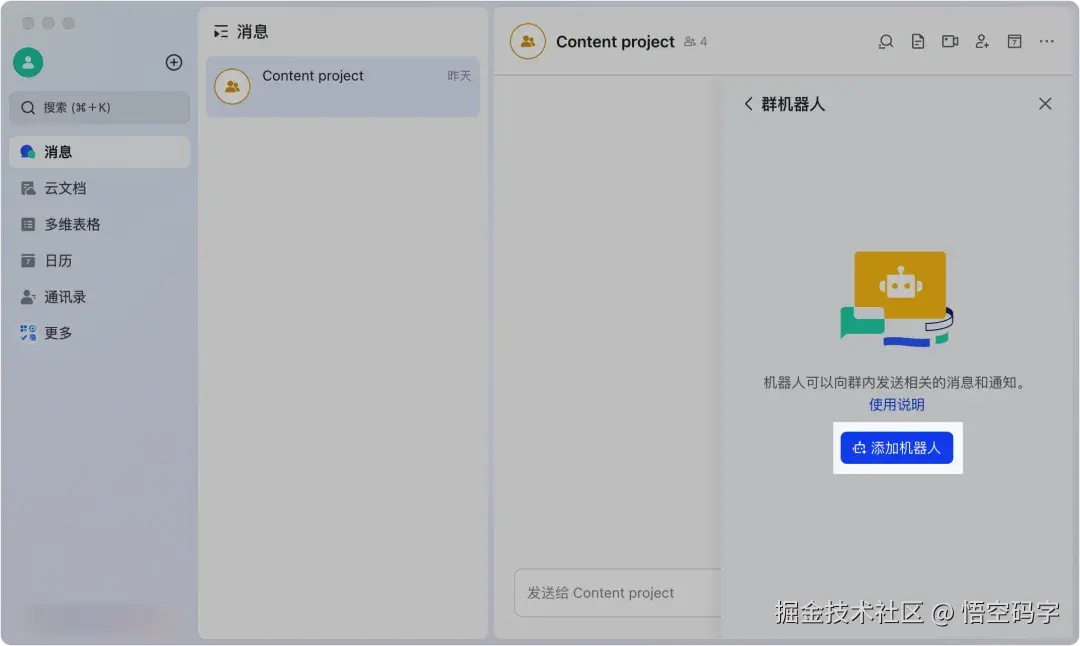Add members to the Content project group

pos(981,41)
